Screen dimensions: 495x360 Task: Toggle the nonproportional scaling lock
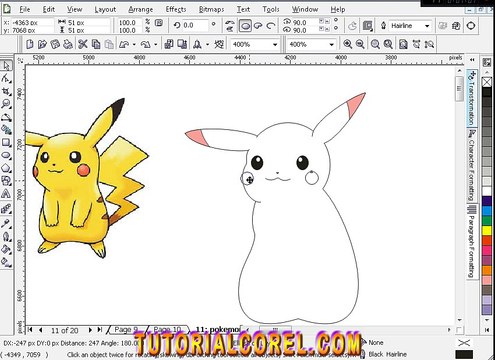(x=159, y=23)
